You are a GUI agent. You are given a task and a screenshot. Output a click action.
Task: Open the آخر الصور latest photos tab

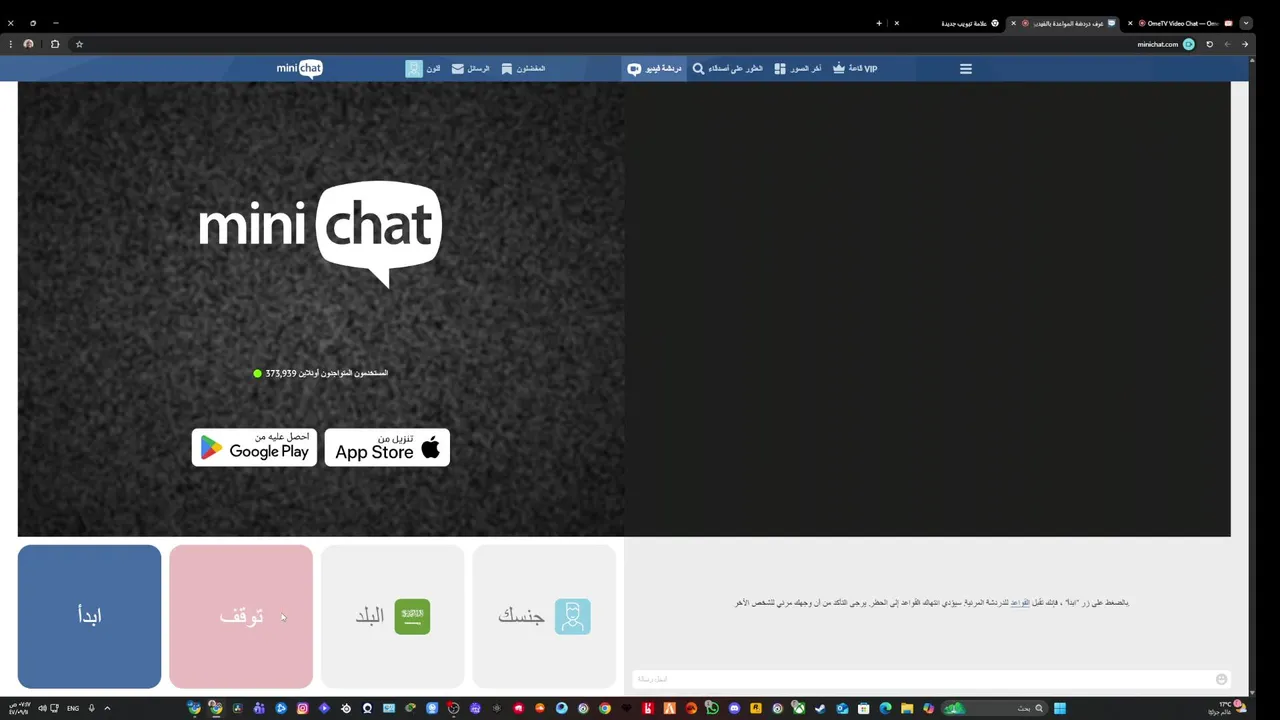point(798,69)
